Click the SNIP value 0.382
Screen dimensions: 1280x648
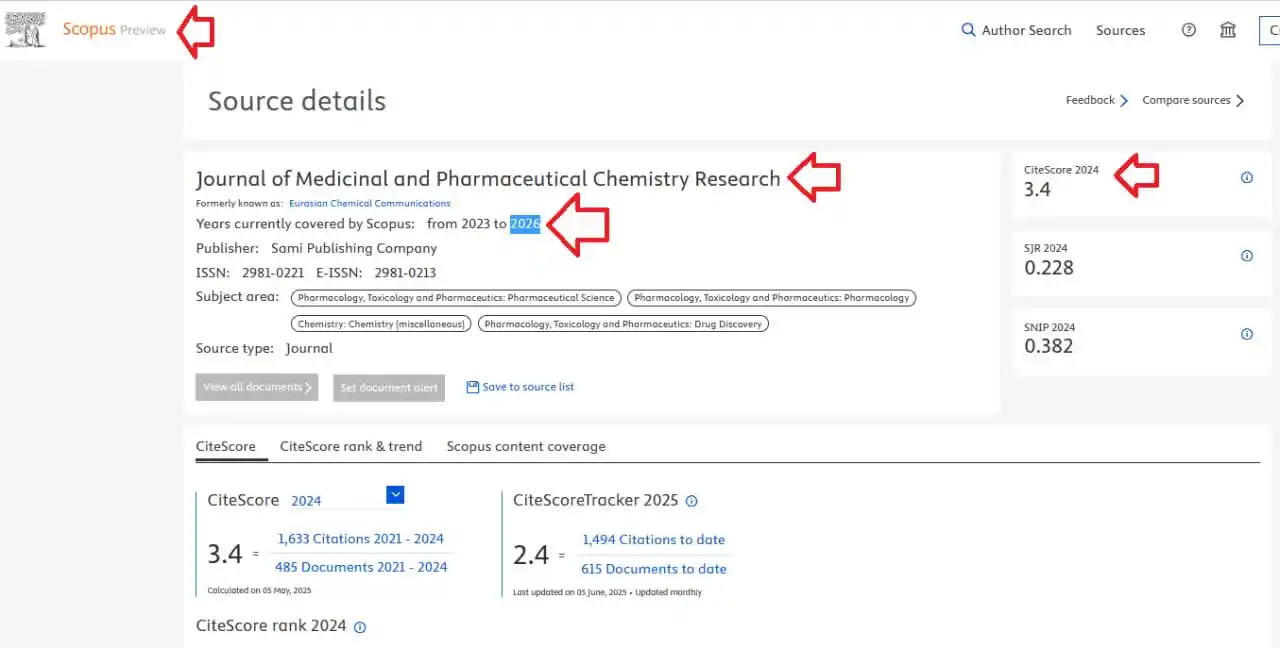click(1049, 347)
